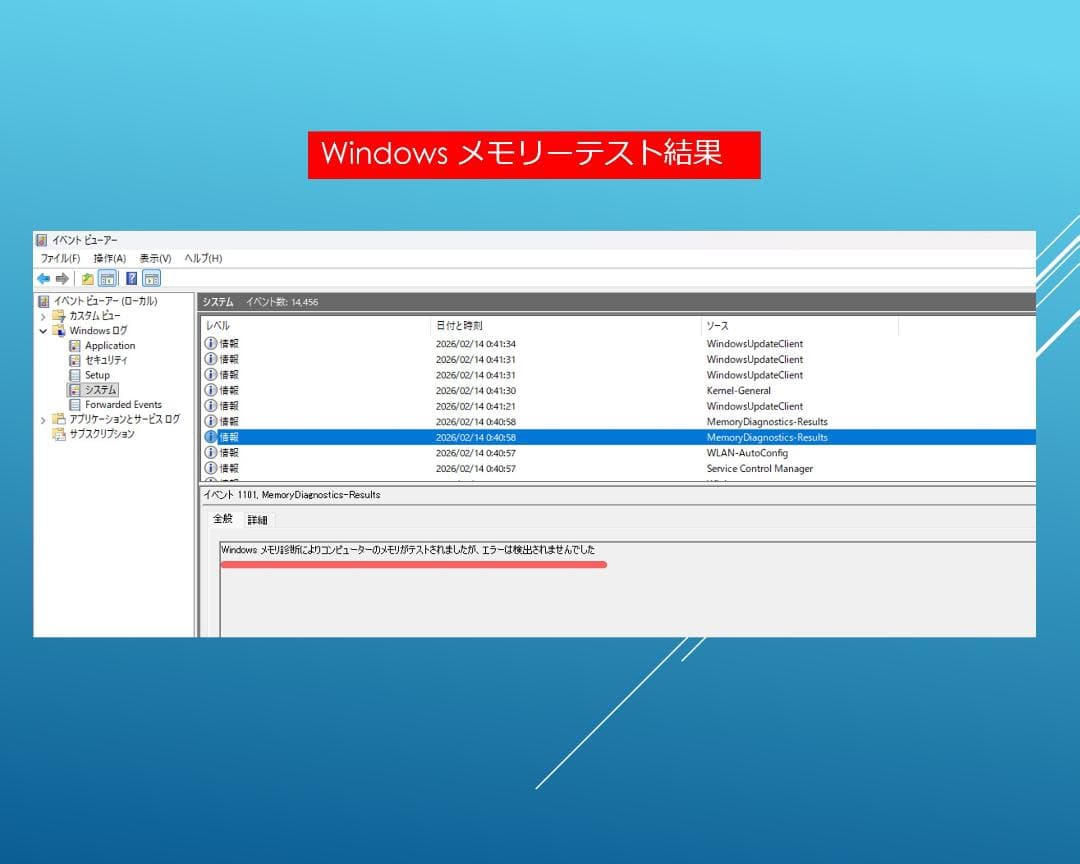Click the カスタム ビュー folder icon
1080x864 pixels.
tap(59, 316)
